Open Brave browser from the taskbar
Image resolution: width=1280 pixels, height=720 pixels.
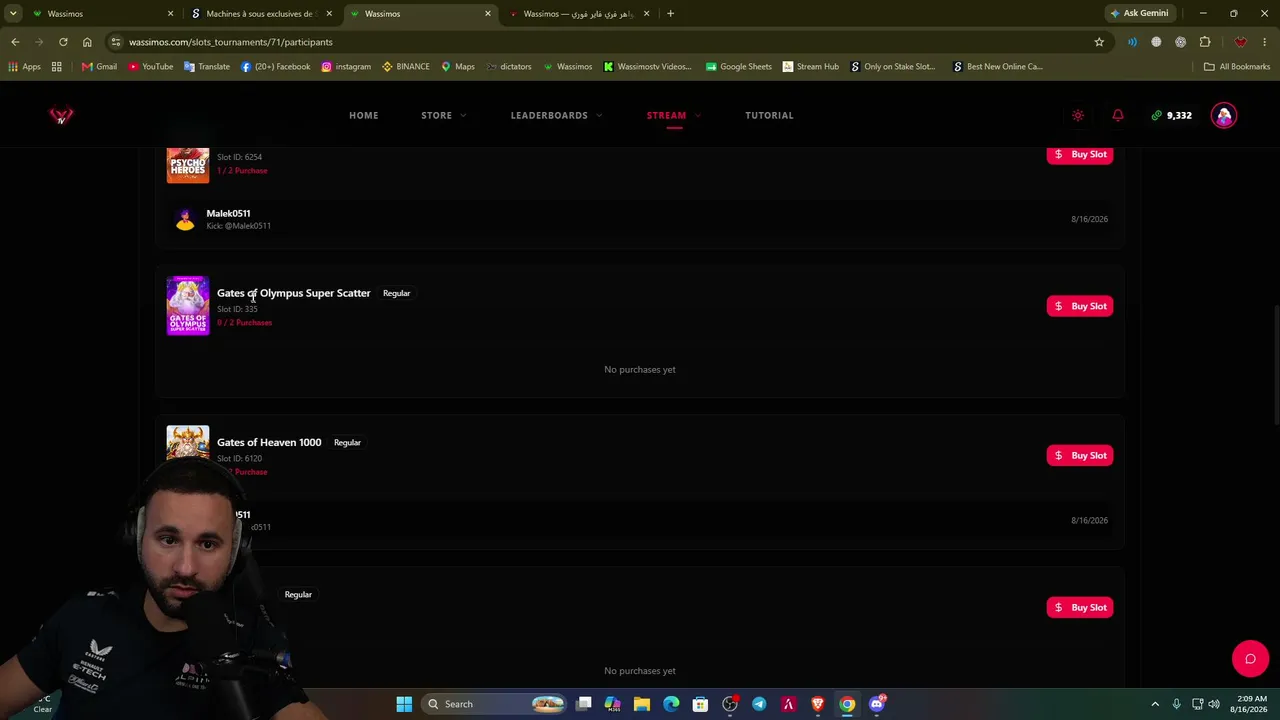pos(818,704)
